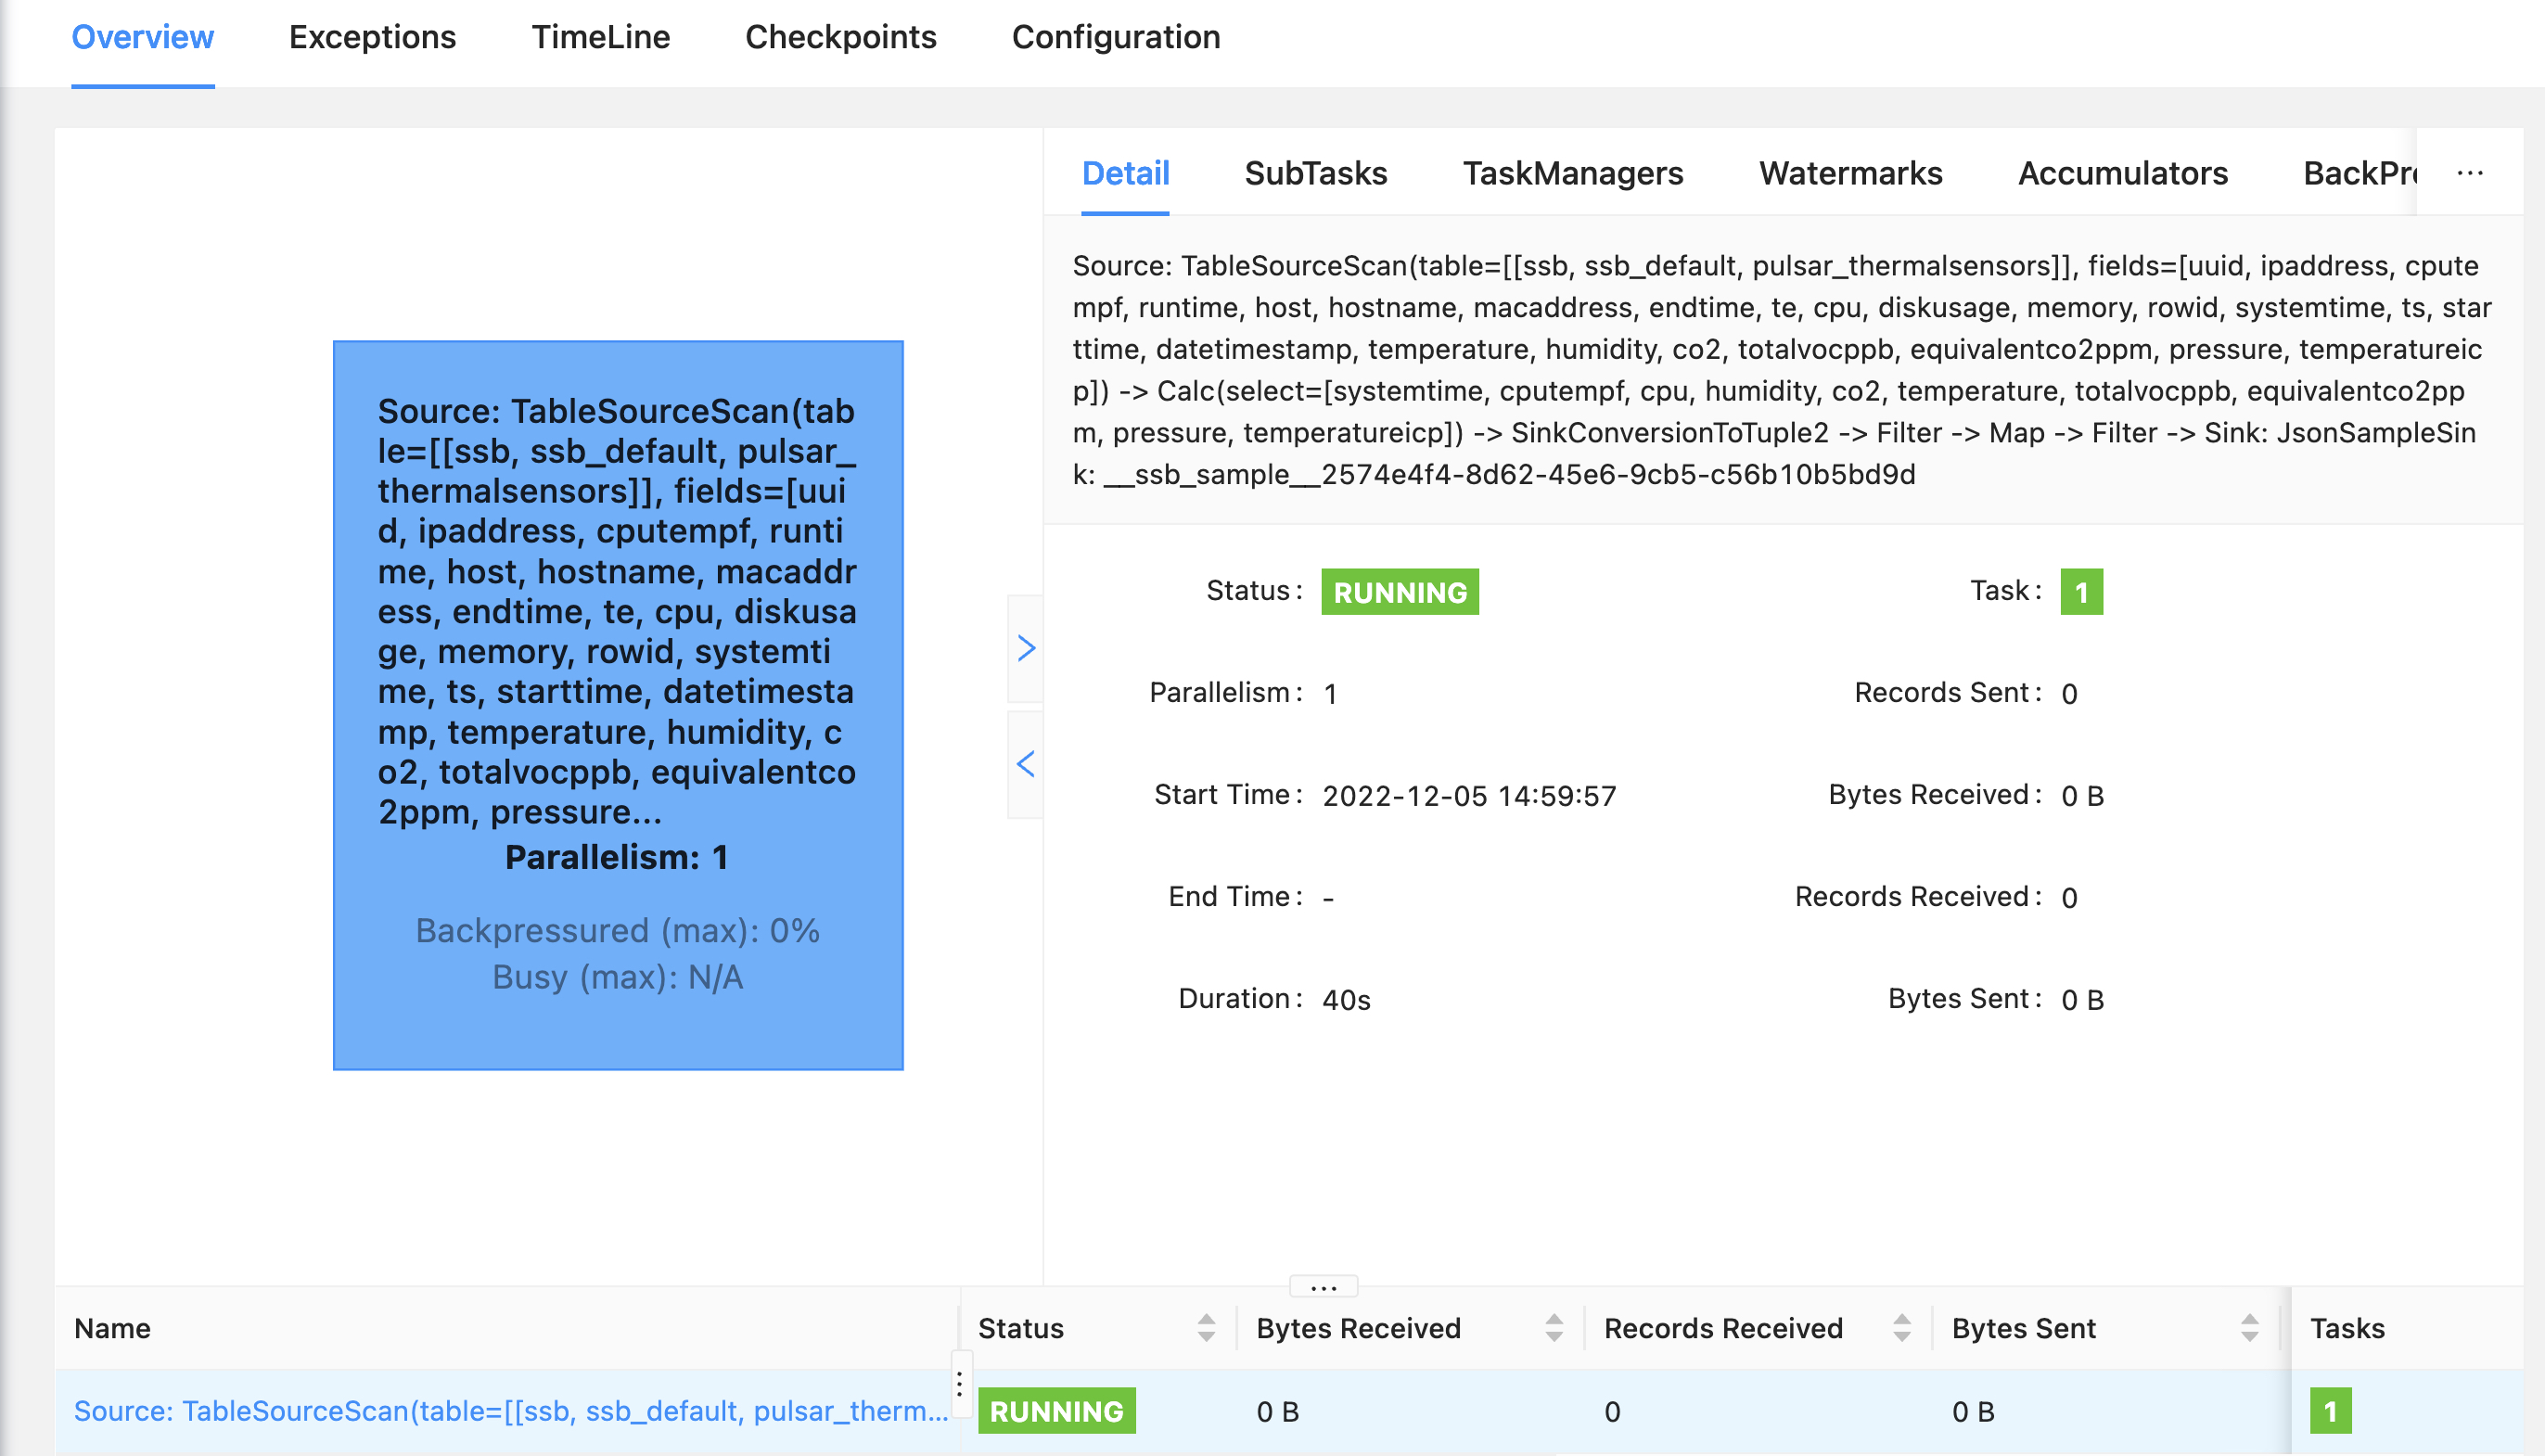Screen dimensions: 2545x1456
Task: Sort the table by Status column
Action: [1207, 1328]
